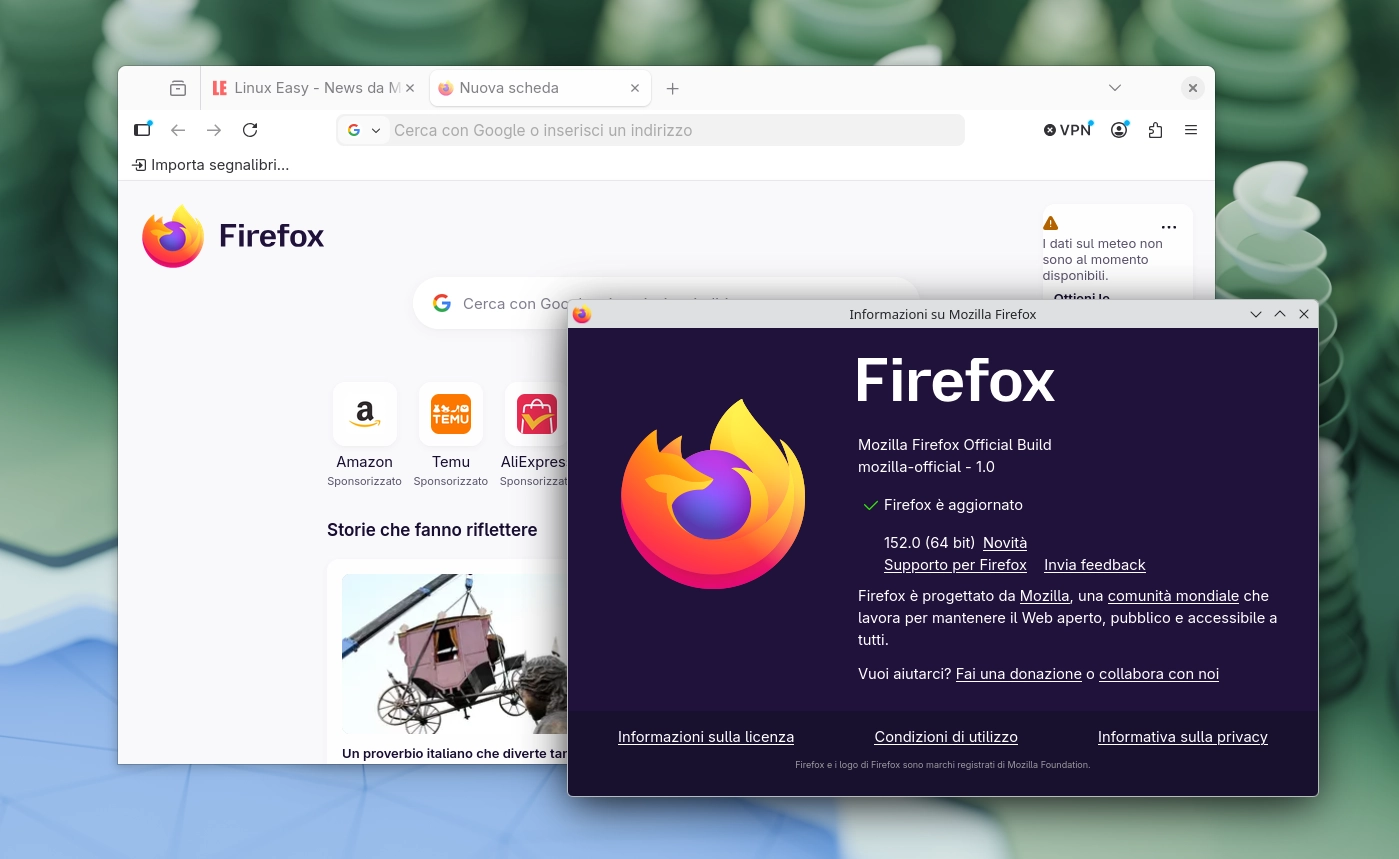Click Fai una donazione link
Screen dimensions: 1399x859
coord(1018,674)
